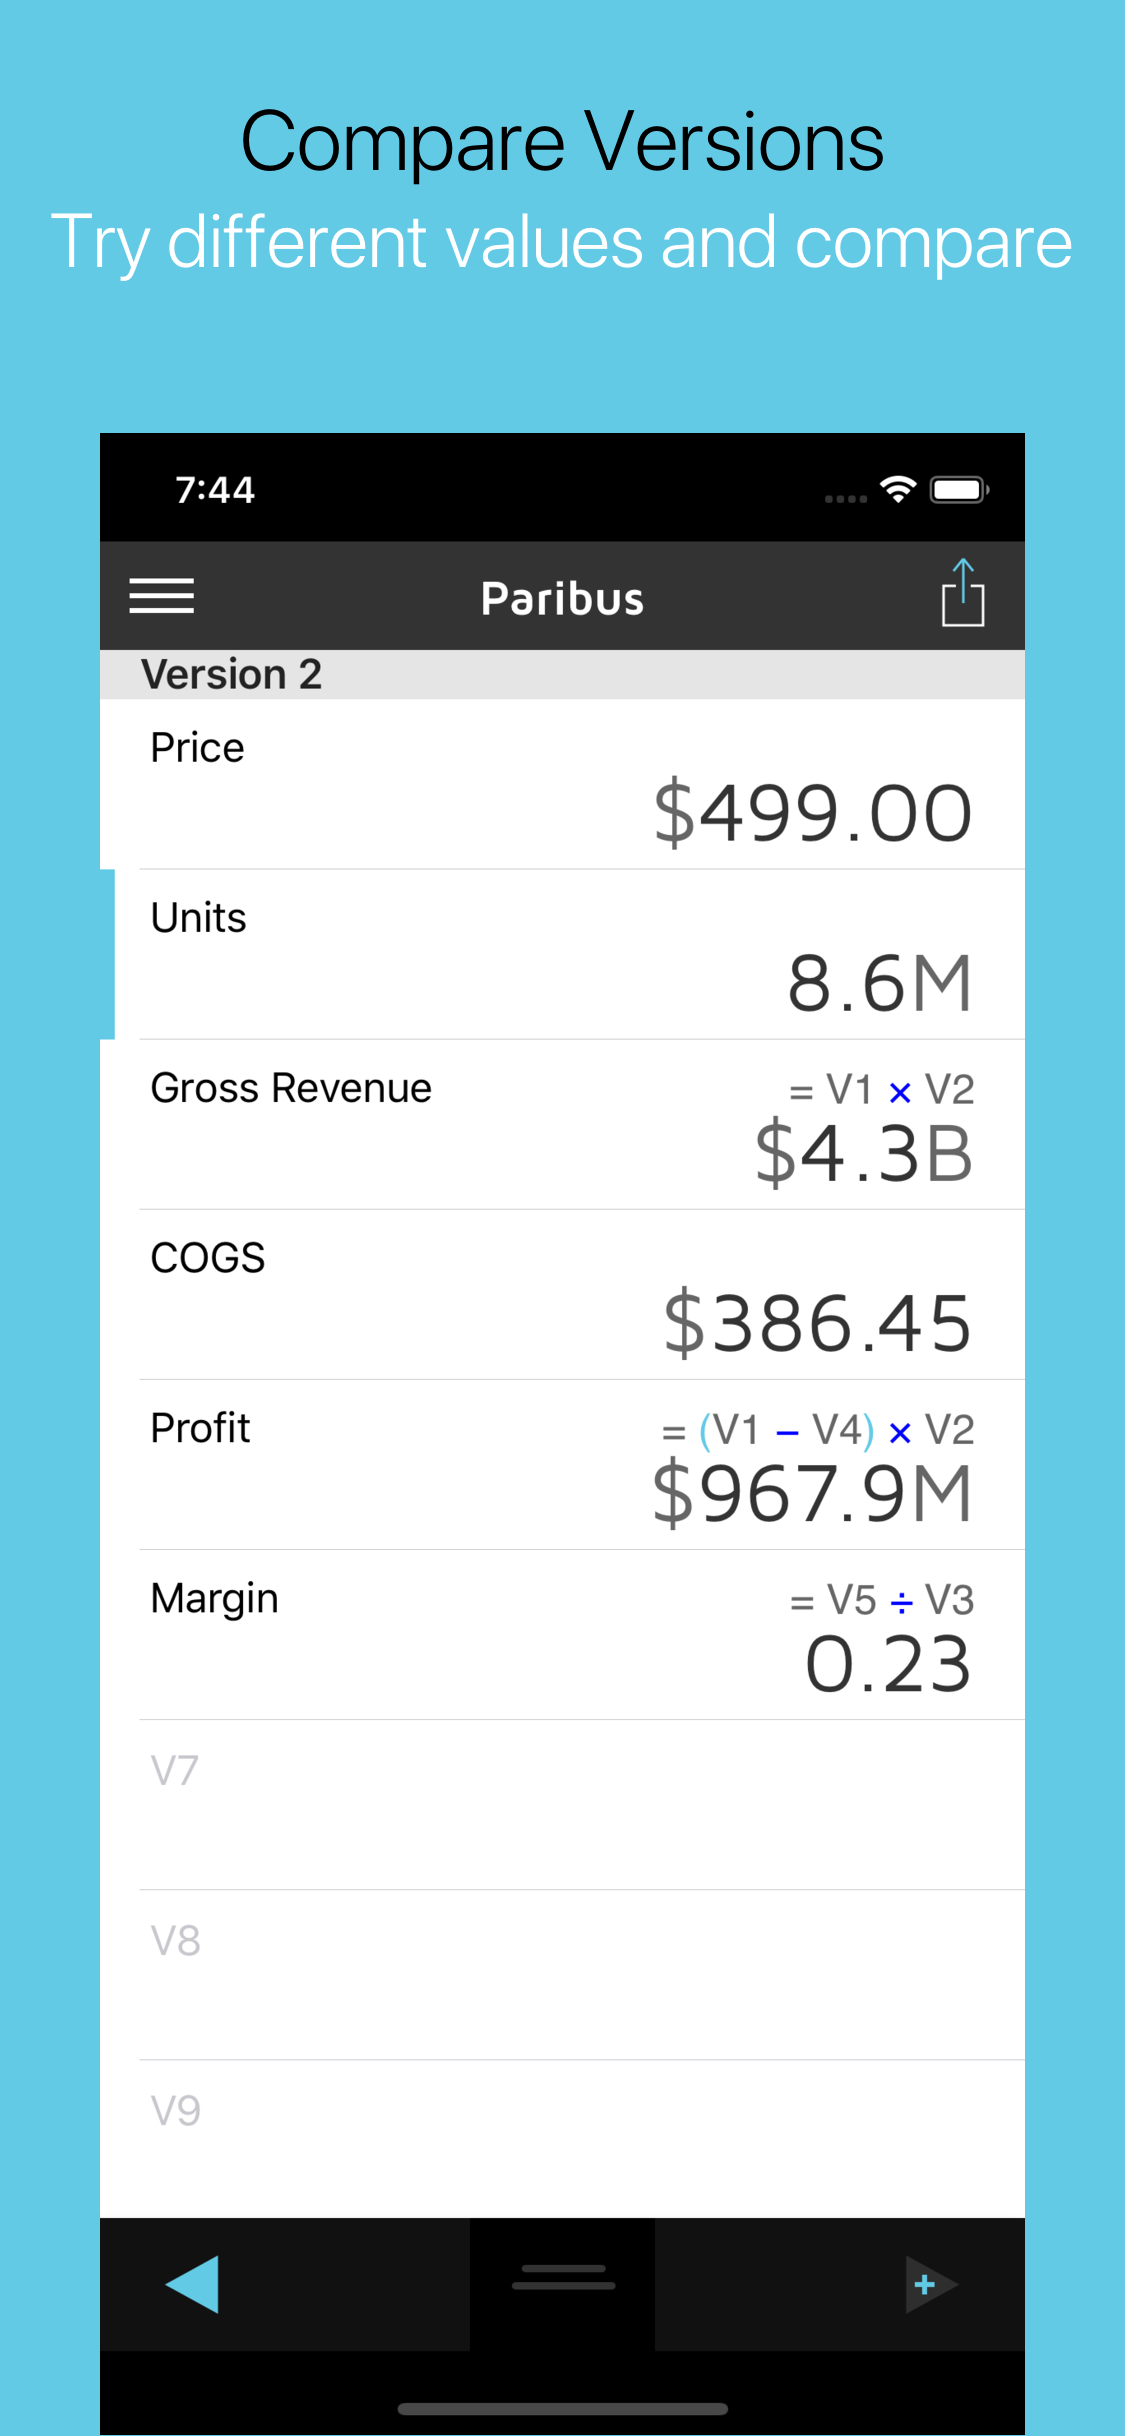Screen dimensions: 1125x2436
Task: Edit the COGS value $386.45
Action: pyautogui.click(x=817, y=1323)
